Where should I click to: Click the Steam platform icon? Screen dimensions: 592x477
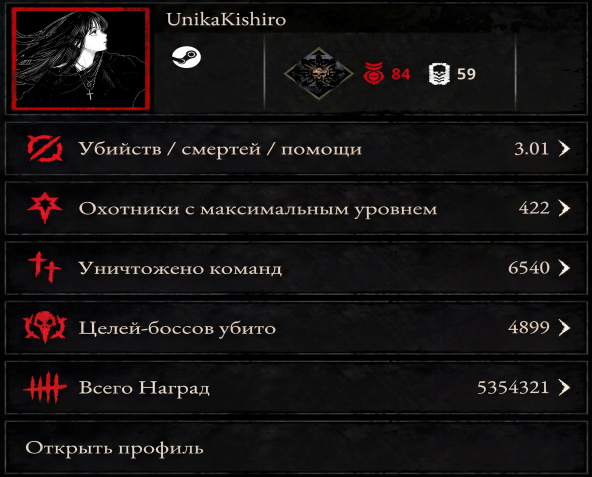[186, 57]
